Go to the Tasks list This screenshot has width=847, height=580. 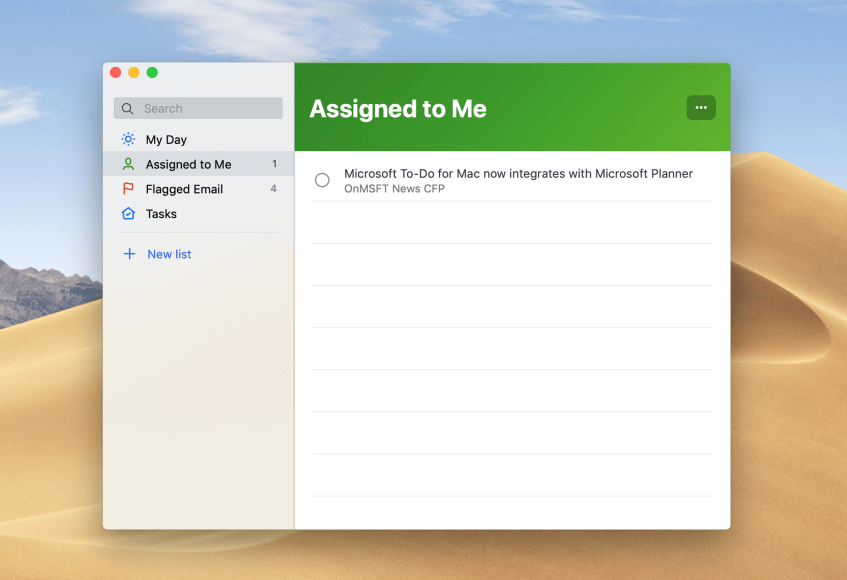coord(161,214)
